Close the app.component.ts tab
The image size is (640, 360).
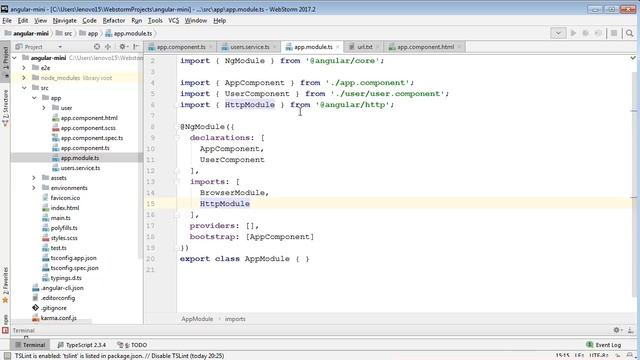(211, 47)
